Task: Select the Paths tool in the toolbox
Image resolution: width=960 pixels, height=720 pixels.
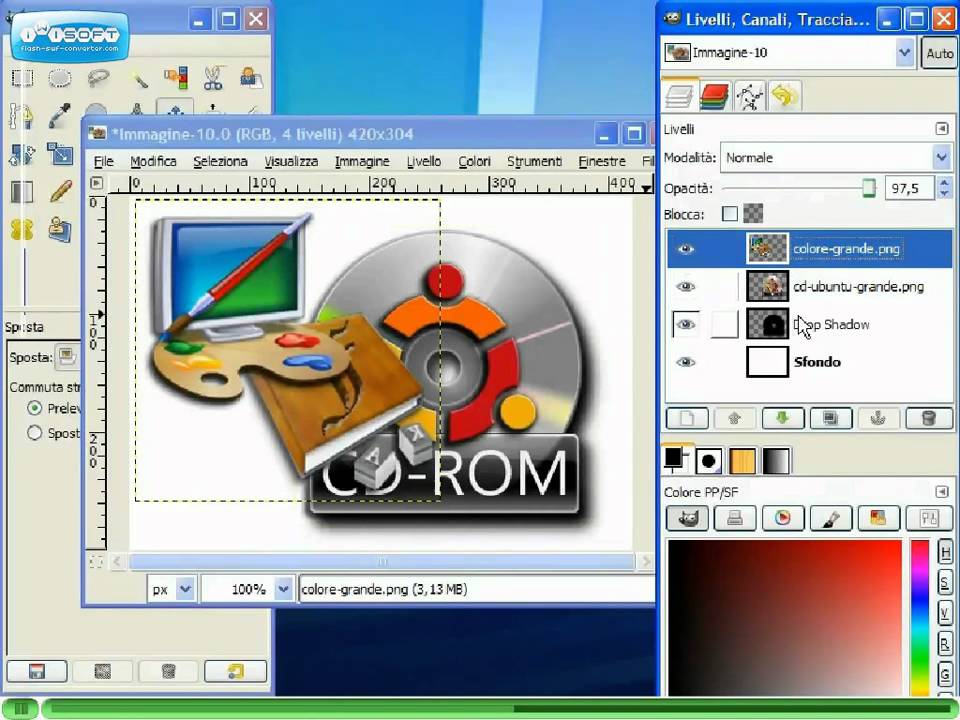Action: [21, 116]
